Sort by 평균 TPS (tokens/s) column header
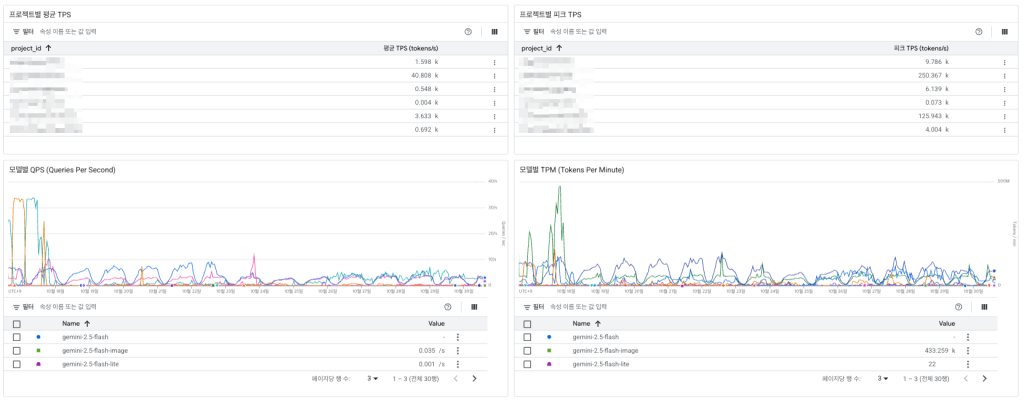This screenshot has width=1024, height=402. [410, 48]
